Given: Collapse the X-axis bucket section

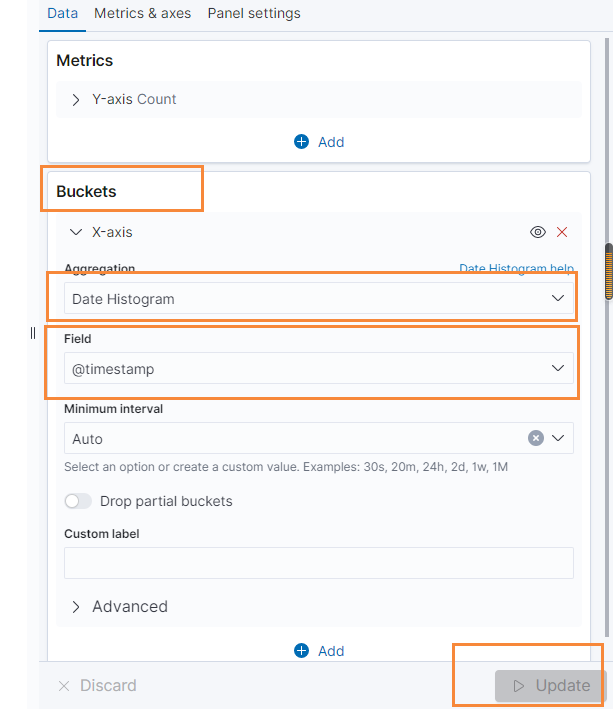Looking at the screenshot, I should click(76, 232).
